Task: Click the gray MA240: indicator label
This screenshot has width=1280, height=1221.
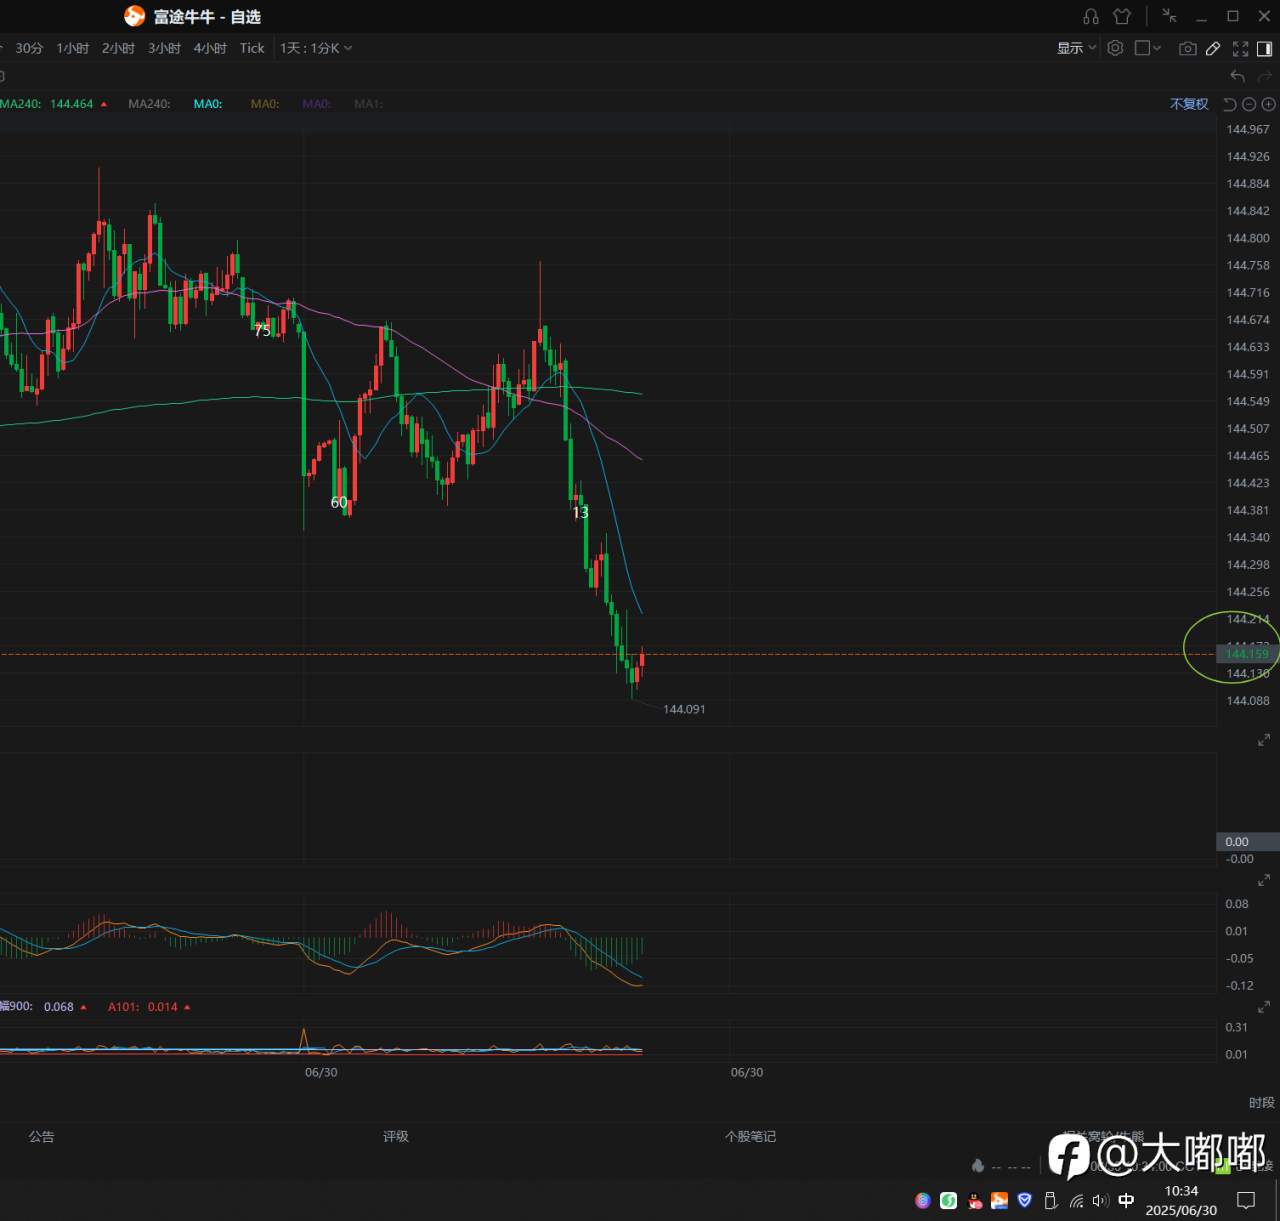Action: coord(149,104)
